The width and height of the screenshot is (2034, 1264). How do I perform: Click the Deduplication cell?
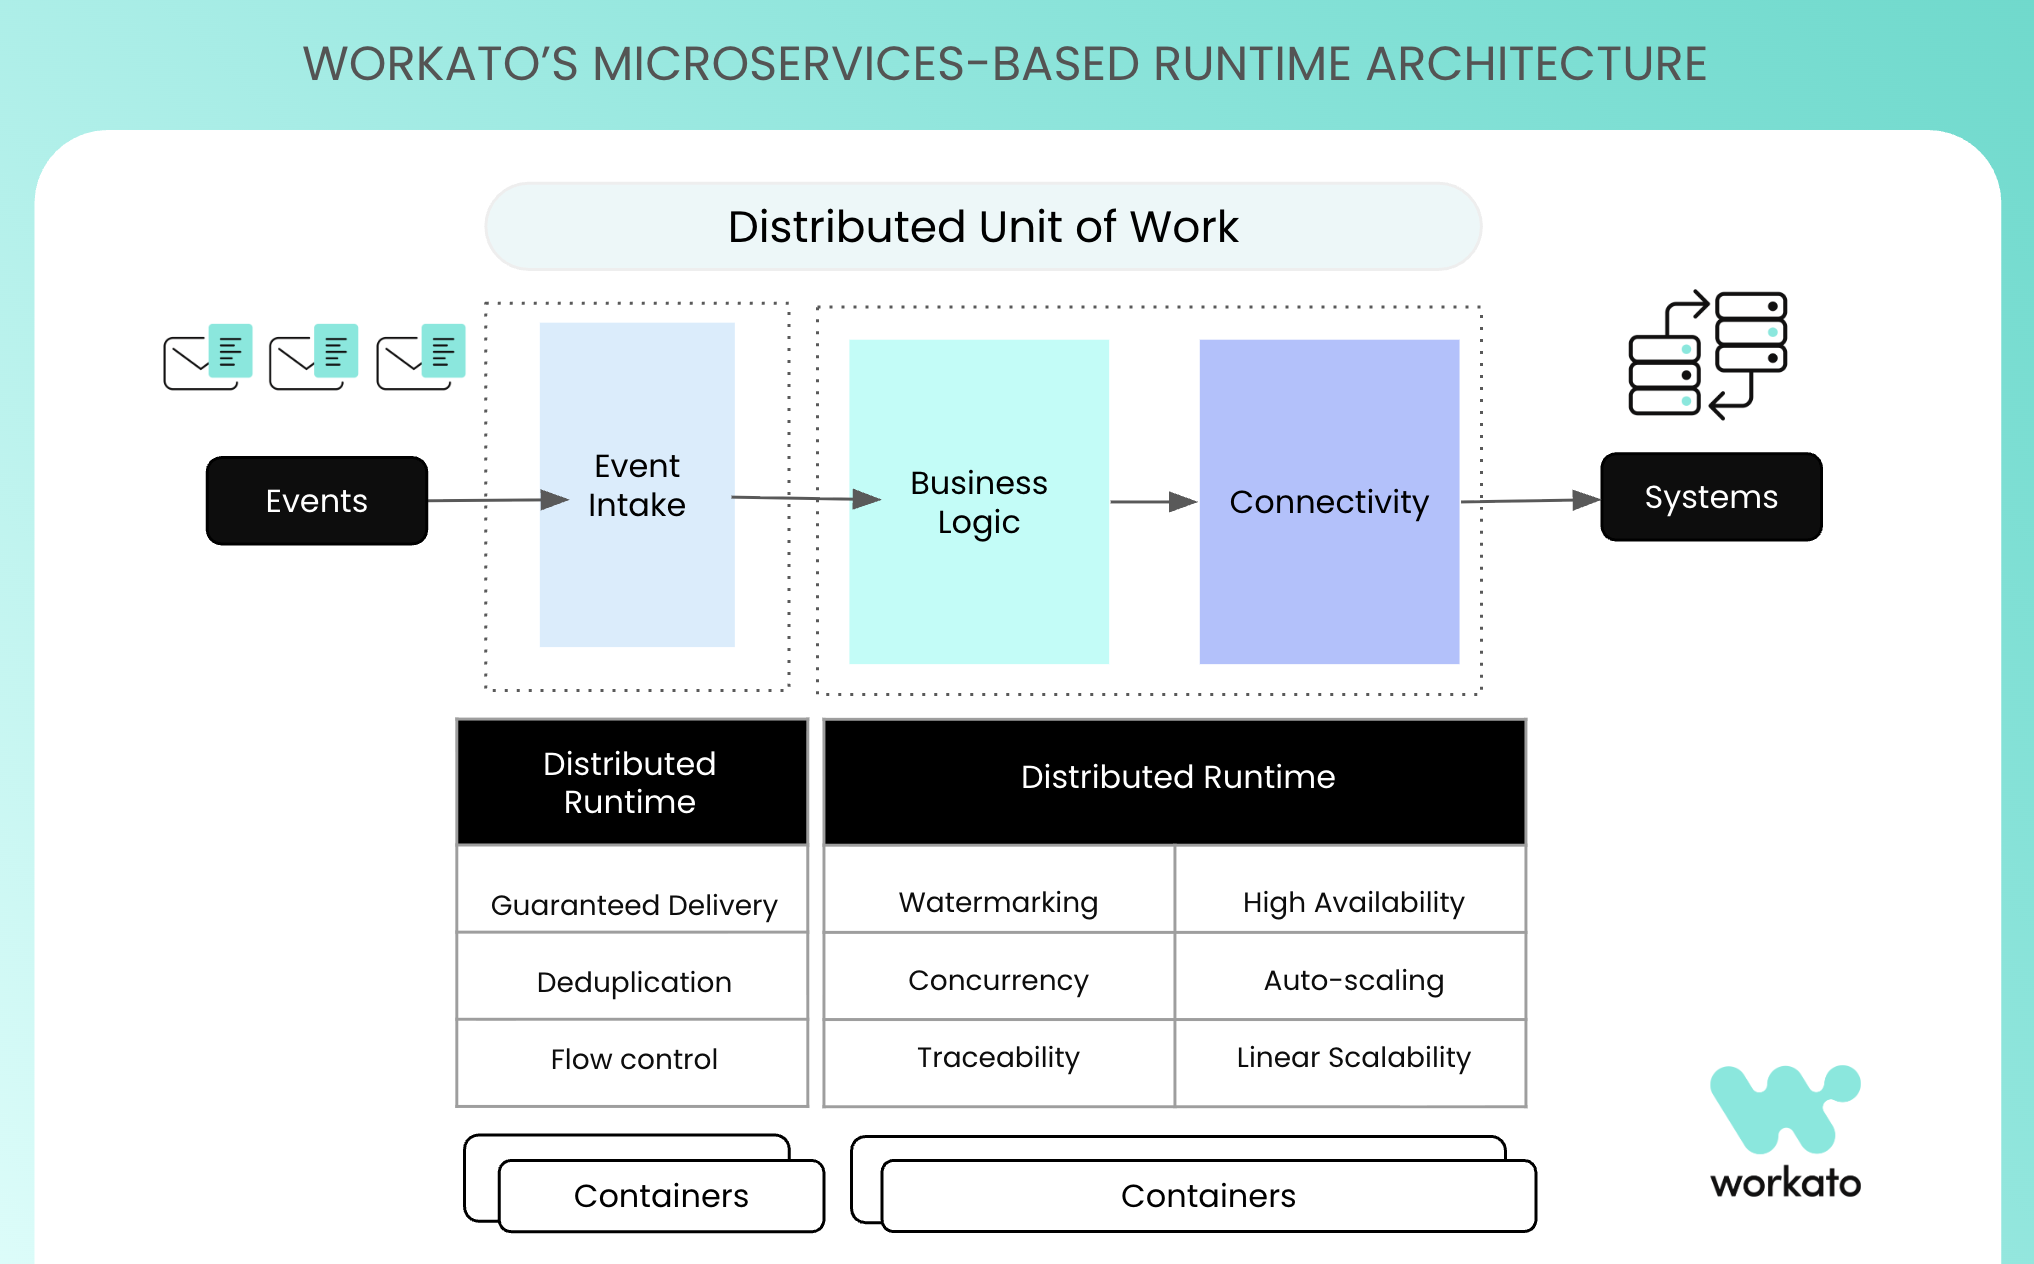633,981
